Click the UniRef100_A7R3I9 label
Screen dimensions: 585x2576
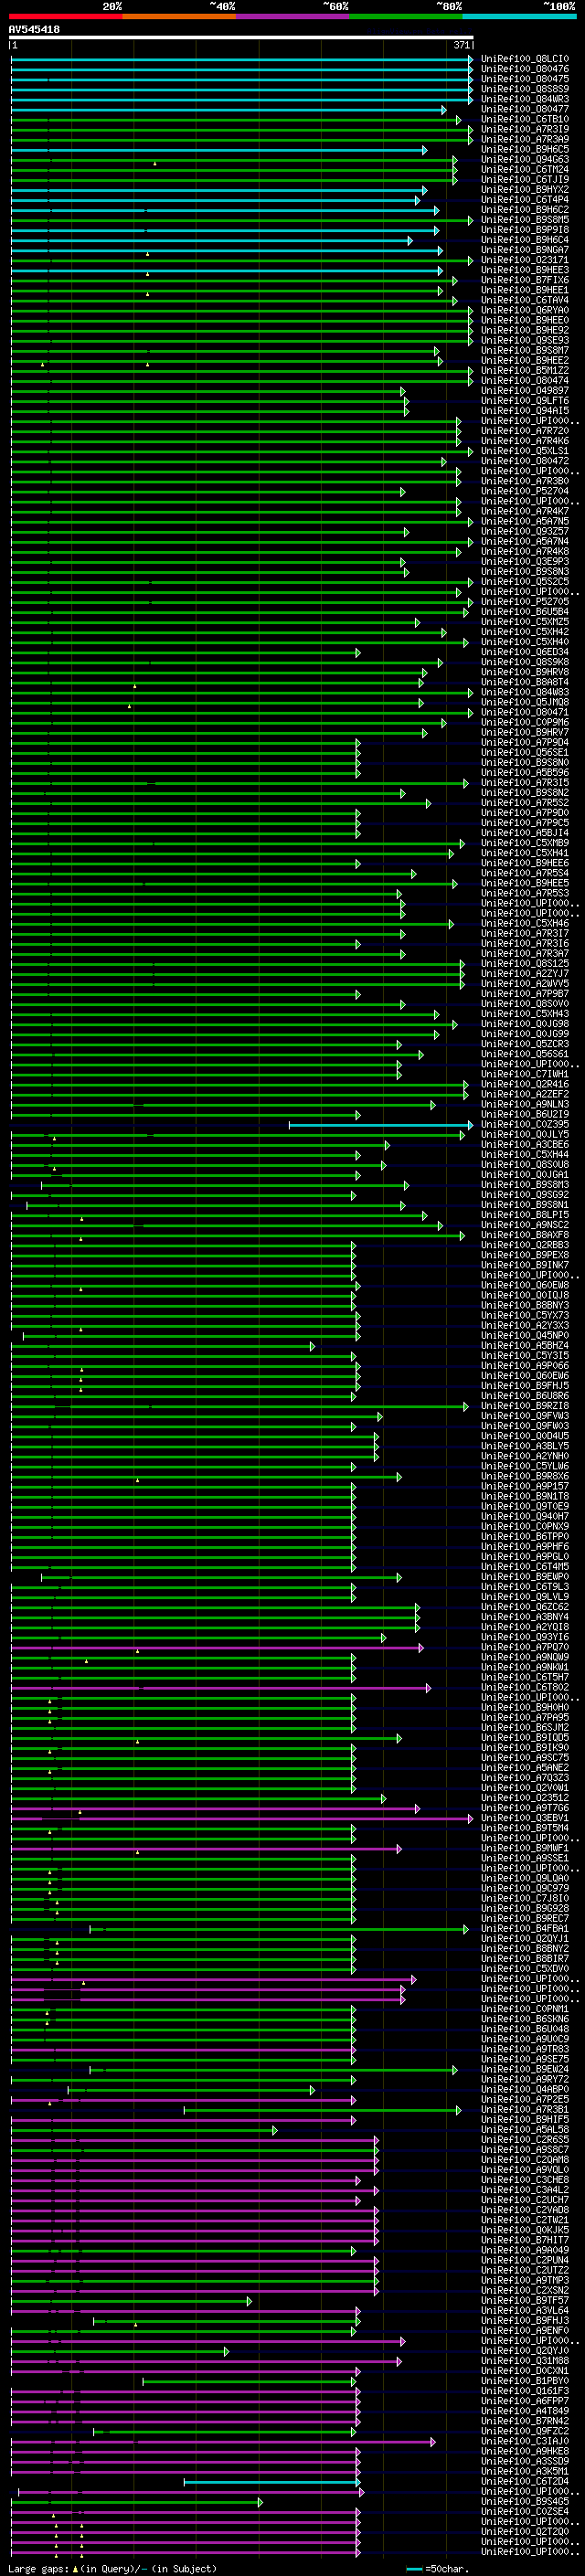click(x=525, y=129)
